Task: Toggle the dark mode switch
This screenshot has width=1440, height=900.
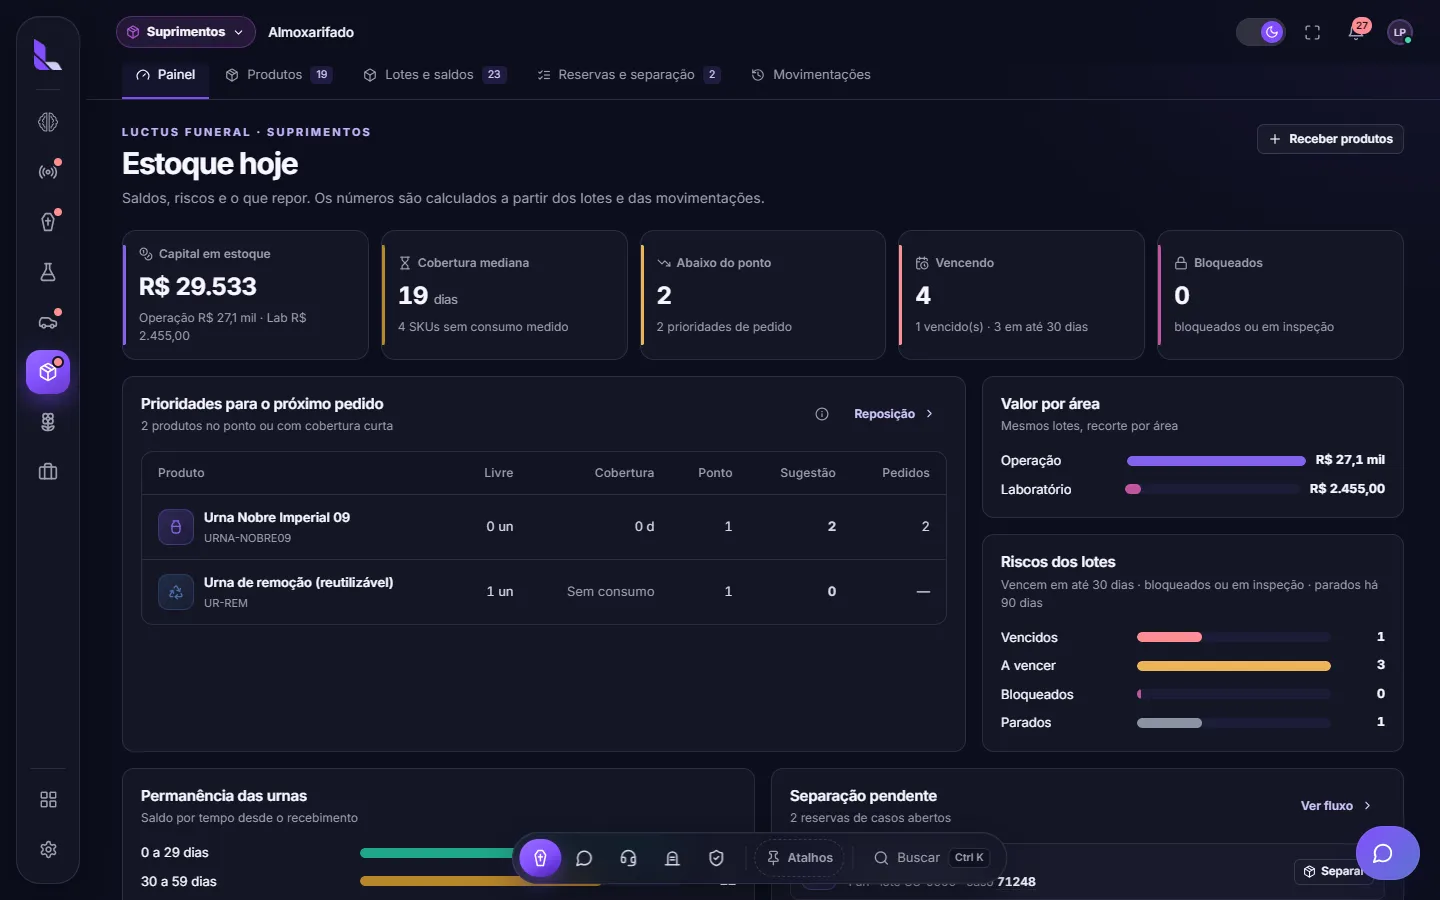Action: point(1261,32)
